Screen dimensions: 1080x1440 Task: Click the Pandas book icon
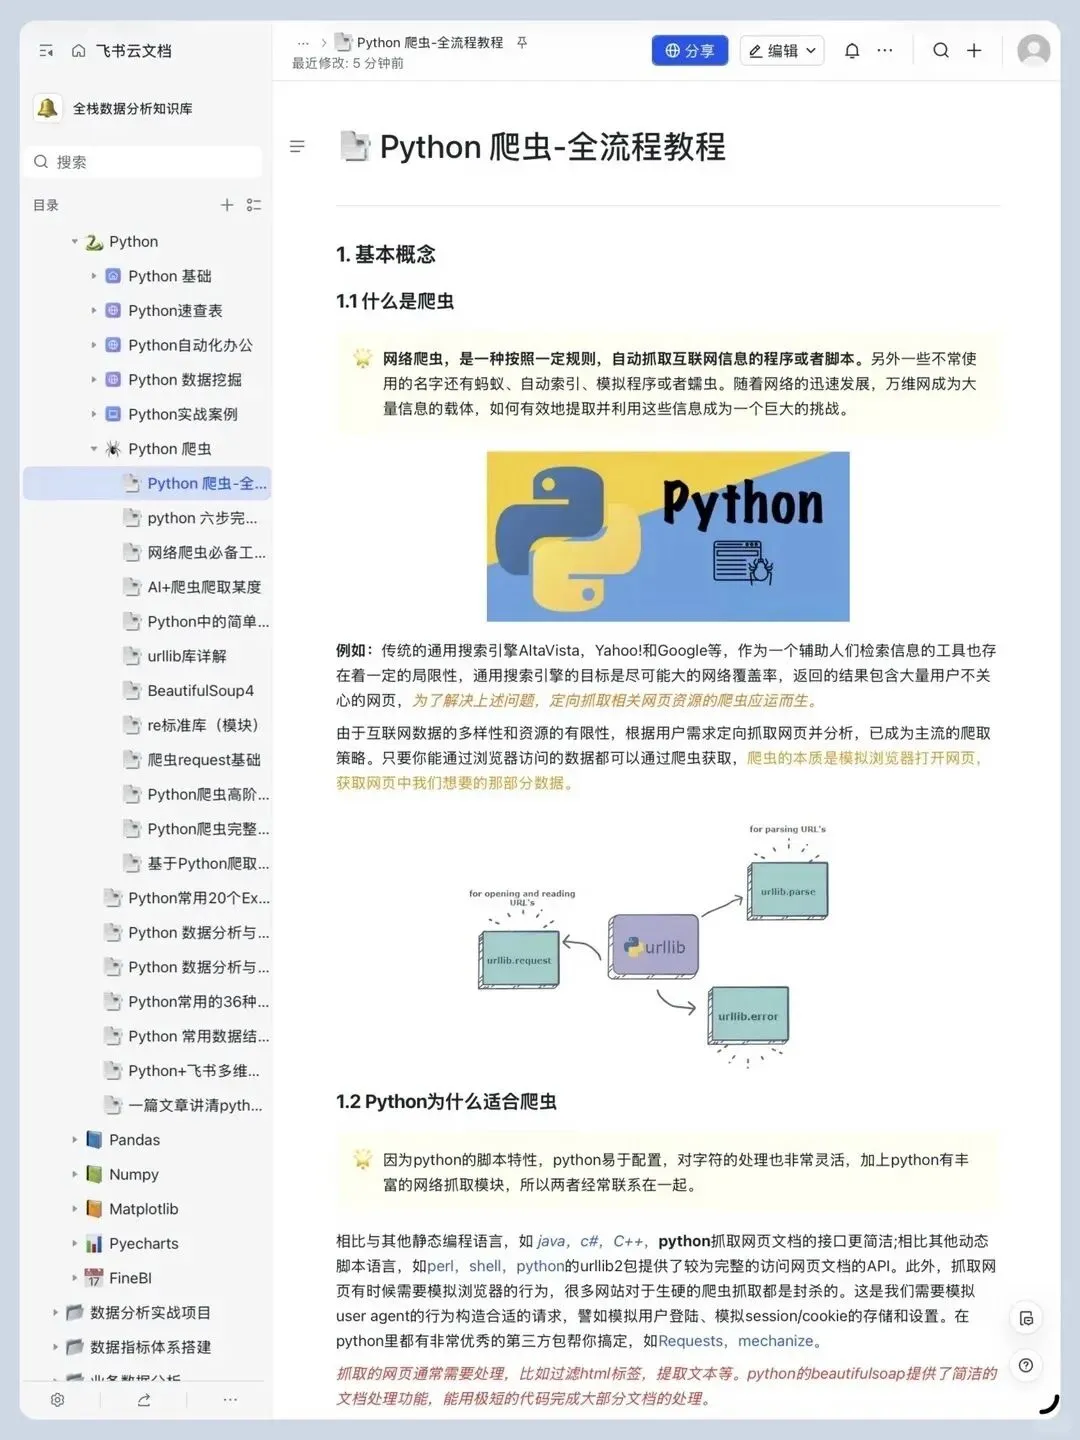coord(94,1140)
